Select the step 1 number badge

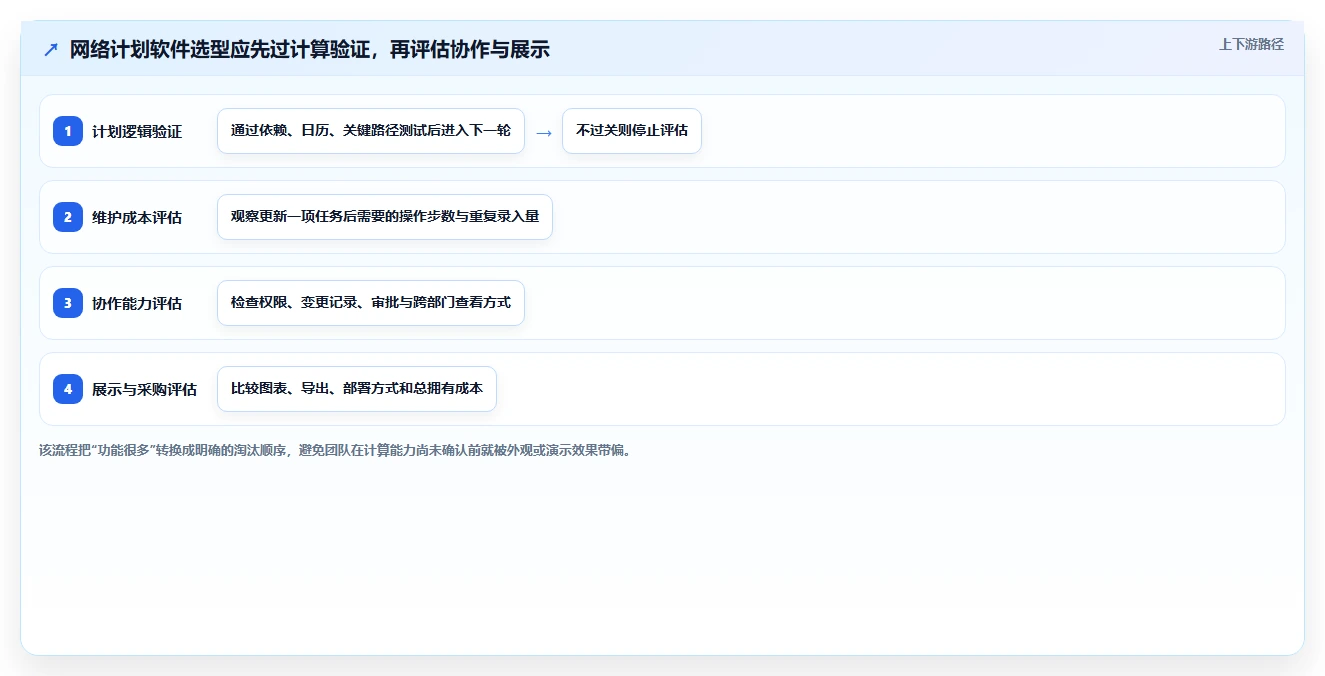pos(68,131)
